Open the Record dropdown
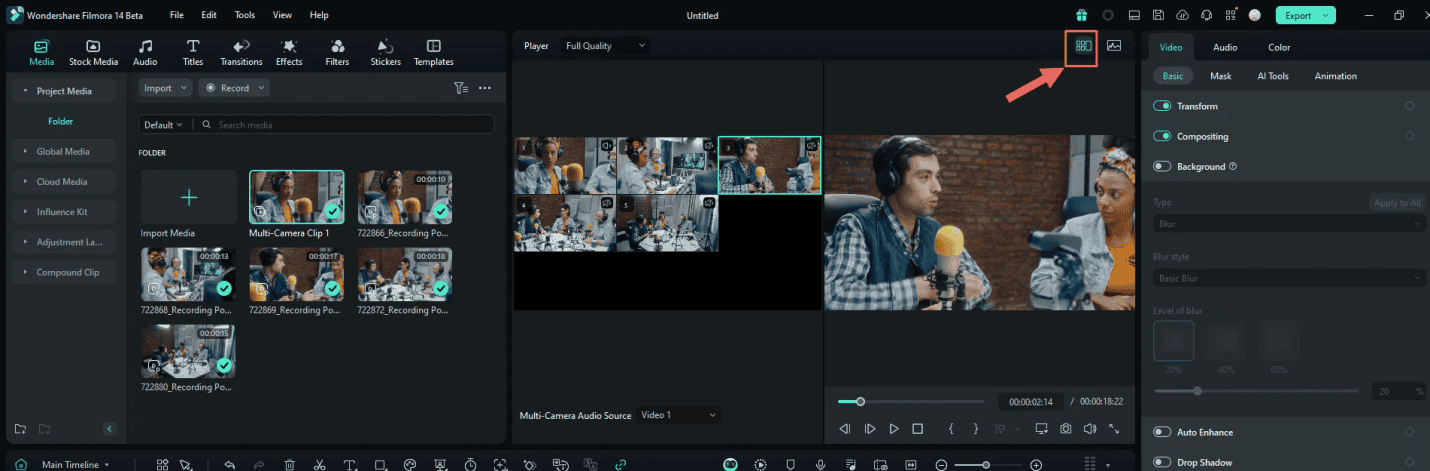Image resolution: width=1430 pixels, height=471 pixels. (x=234, y=88)
